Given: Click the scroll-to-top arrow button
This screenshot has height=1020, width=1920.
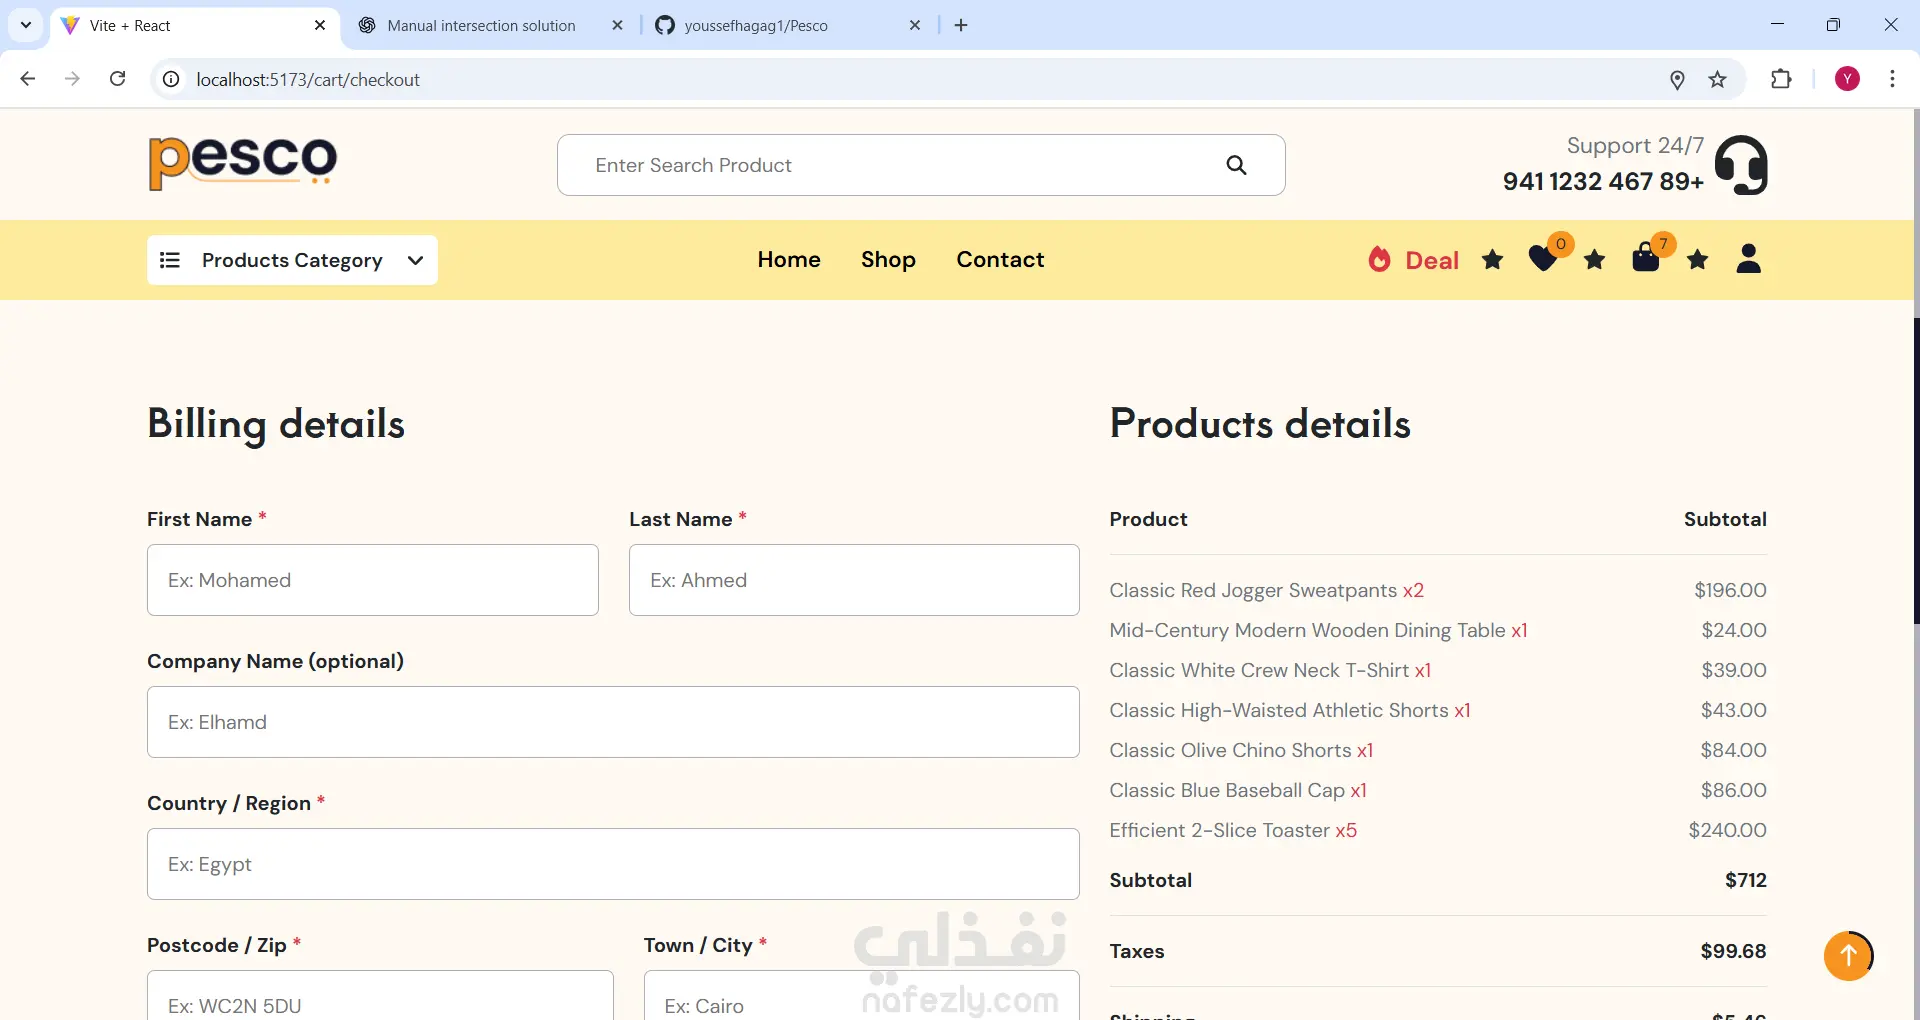Looking at the screenshot, I should tap(1848, 955).
